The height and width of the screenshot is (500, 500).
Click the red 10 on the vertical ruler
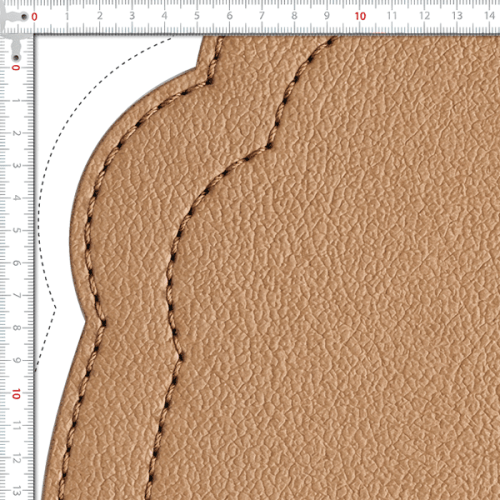(x=16, y=394)
